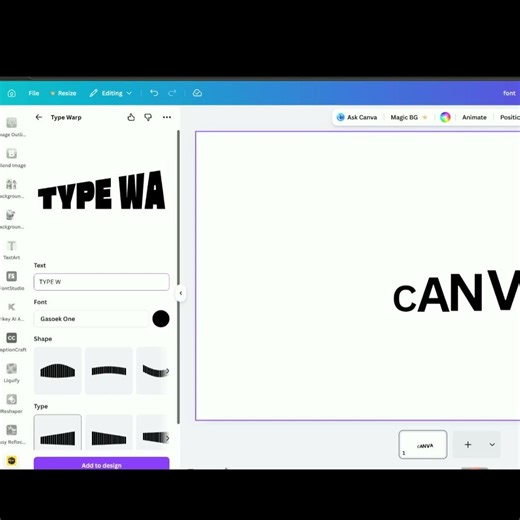Open the Easy Reflections app in sidebar
Viewport: 520px width, 520px height.
click(x=12, y=434)
